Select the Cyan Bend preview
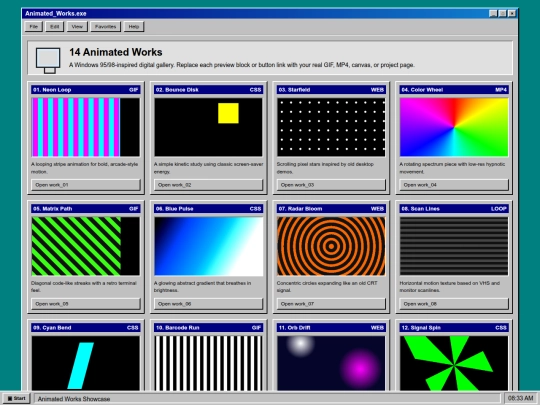Viewport: 540px width, 405px height. [86, 363]
